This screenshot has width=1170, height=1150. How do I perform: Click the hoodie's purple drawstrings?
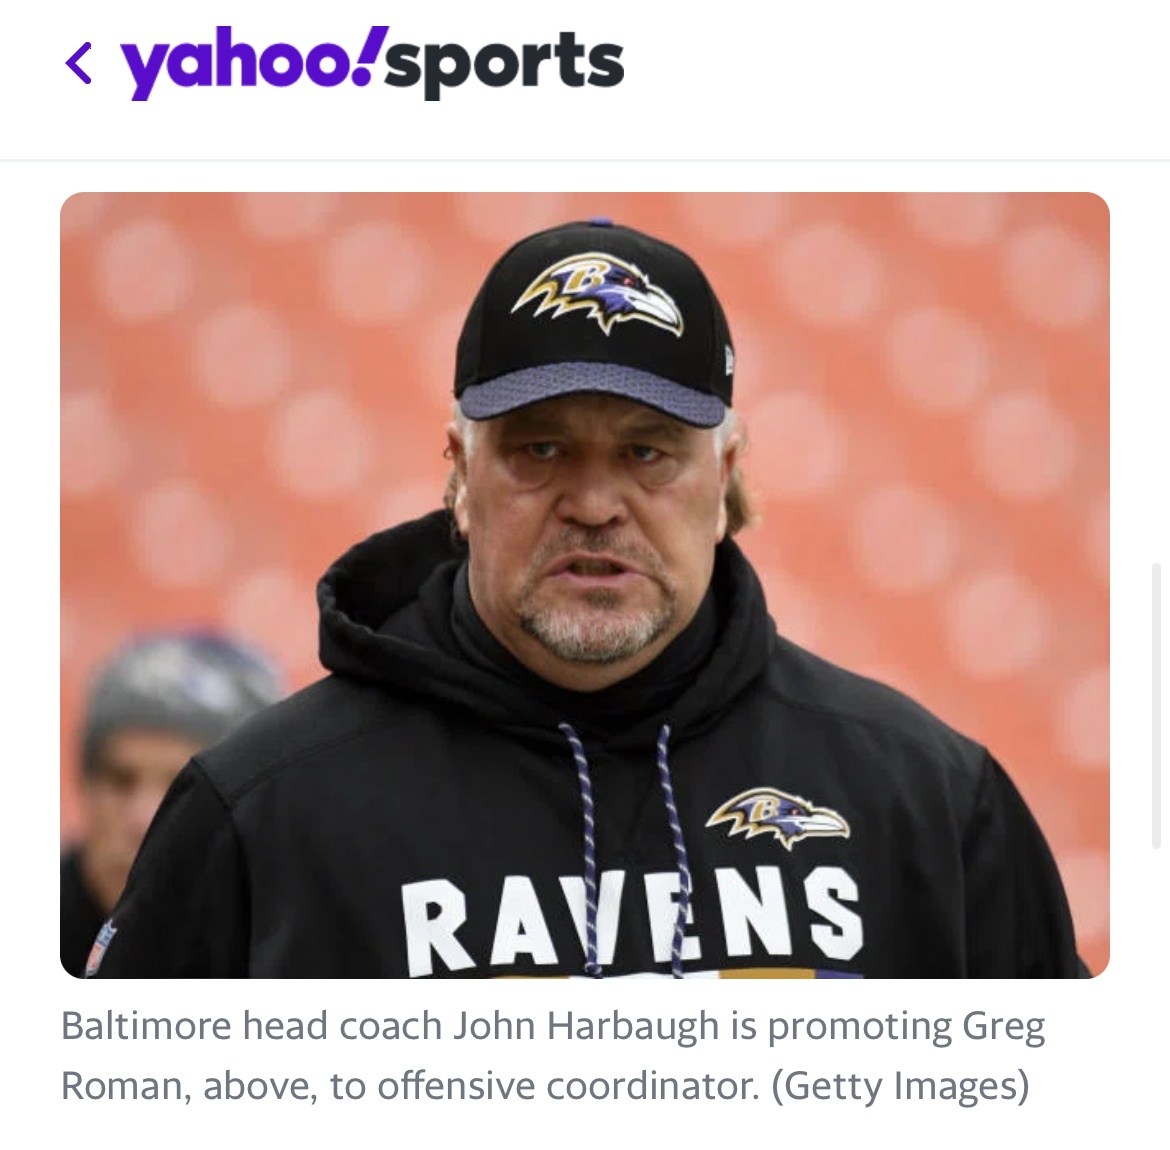(x=623, y=847)
